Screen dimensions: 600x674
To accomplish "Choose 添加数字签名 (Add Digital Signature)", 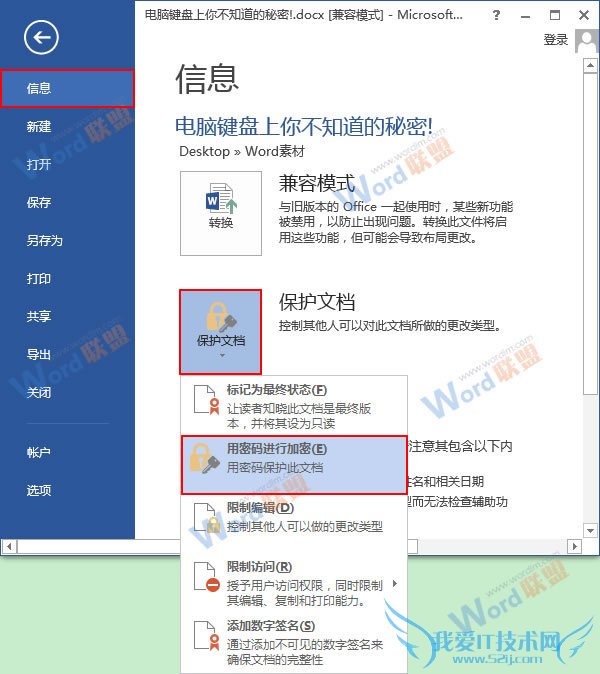I will coord(294,642).
